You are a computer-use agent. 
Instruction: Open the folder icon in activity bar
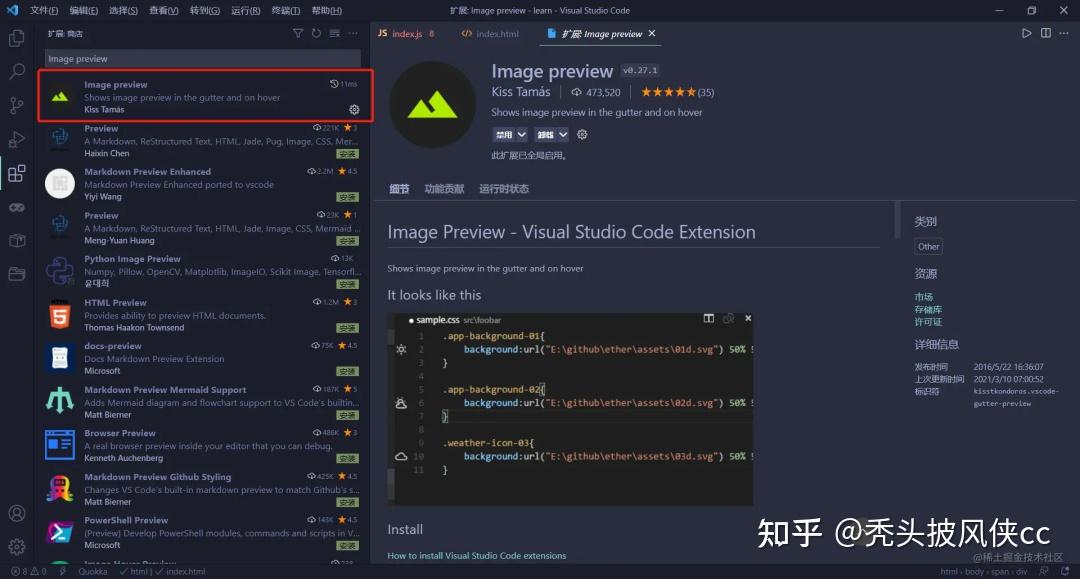(17, 274)
